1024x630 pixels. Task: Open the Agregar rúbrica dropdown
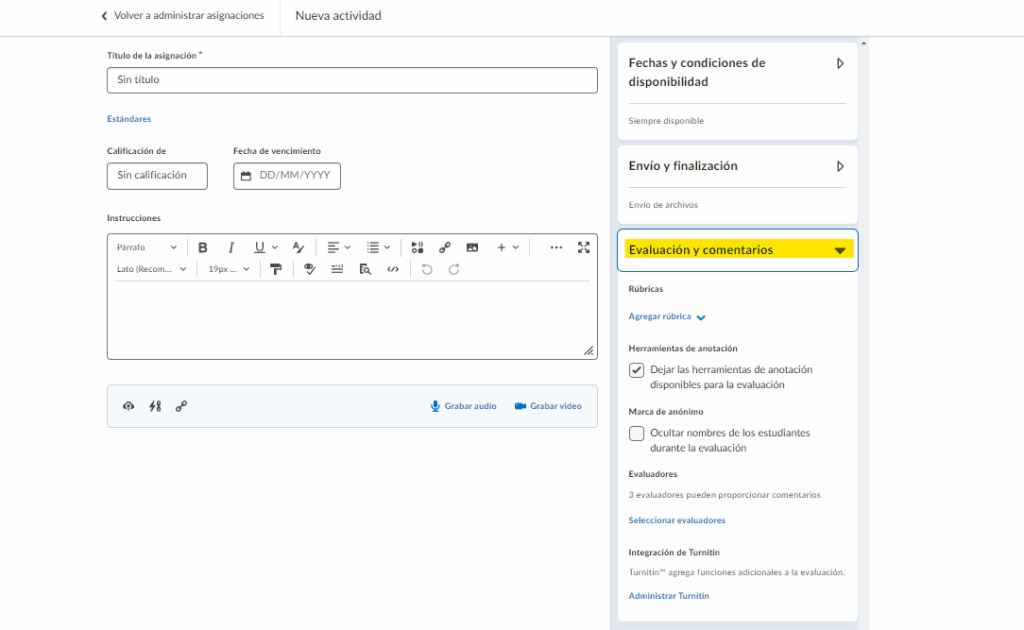tap(667, 317)
